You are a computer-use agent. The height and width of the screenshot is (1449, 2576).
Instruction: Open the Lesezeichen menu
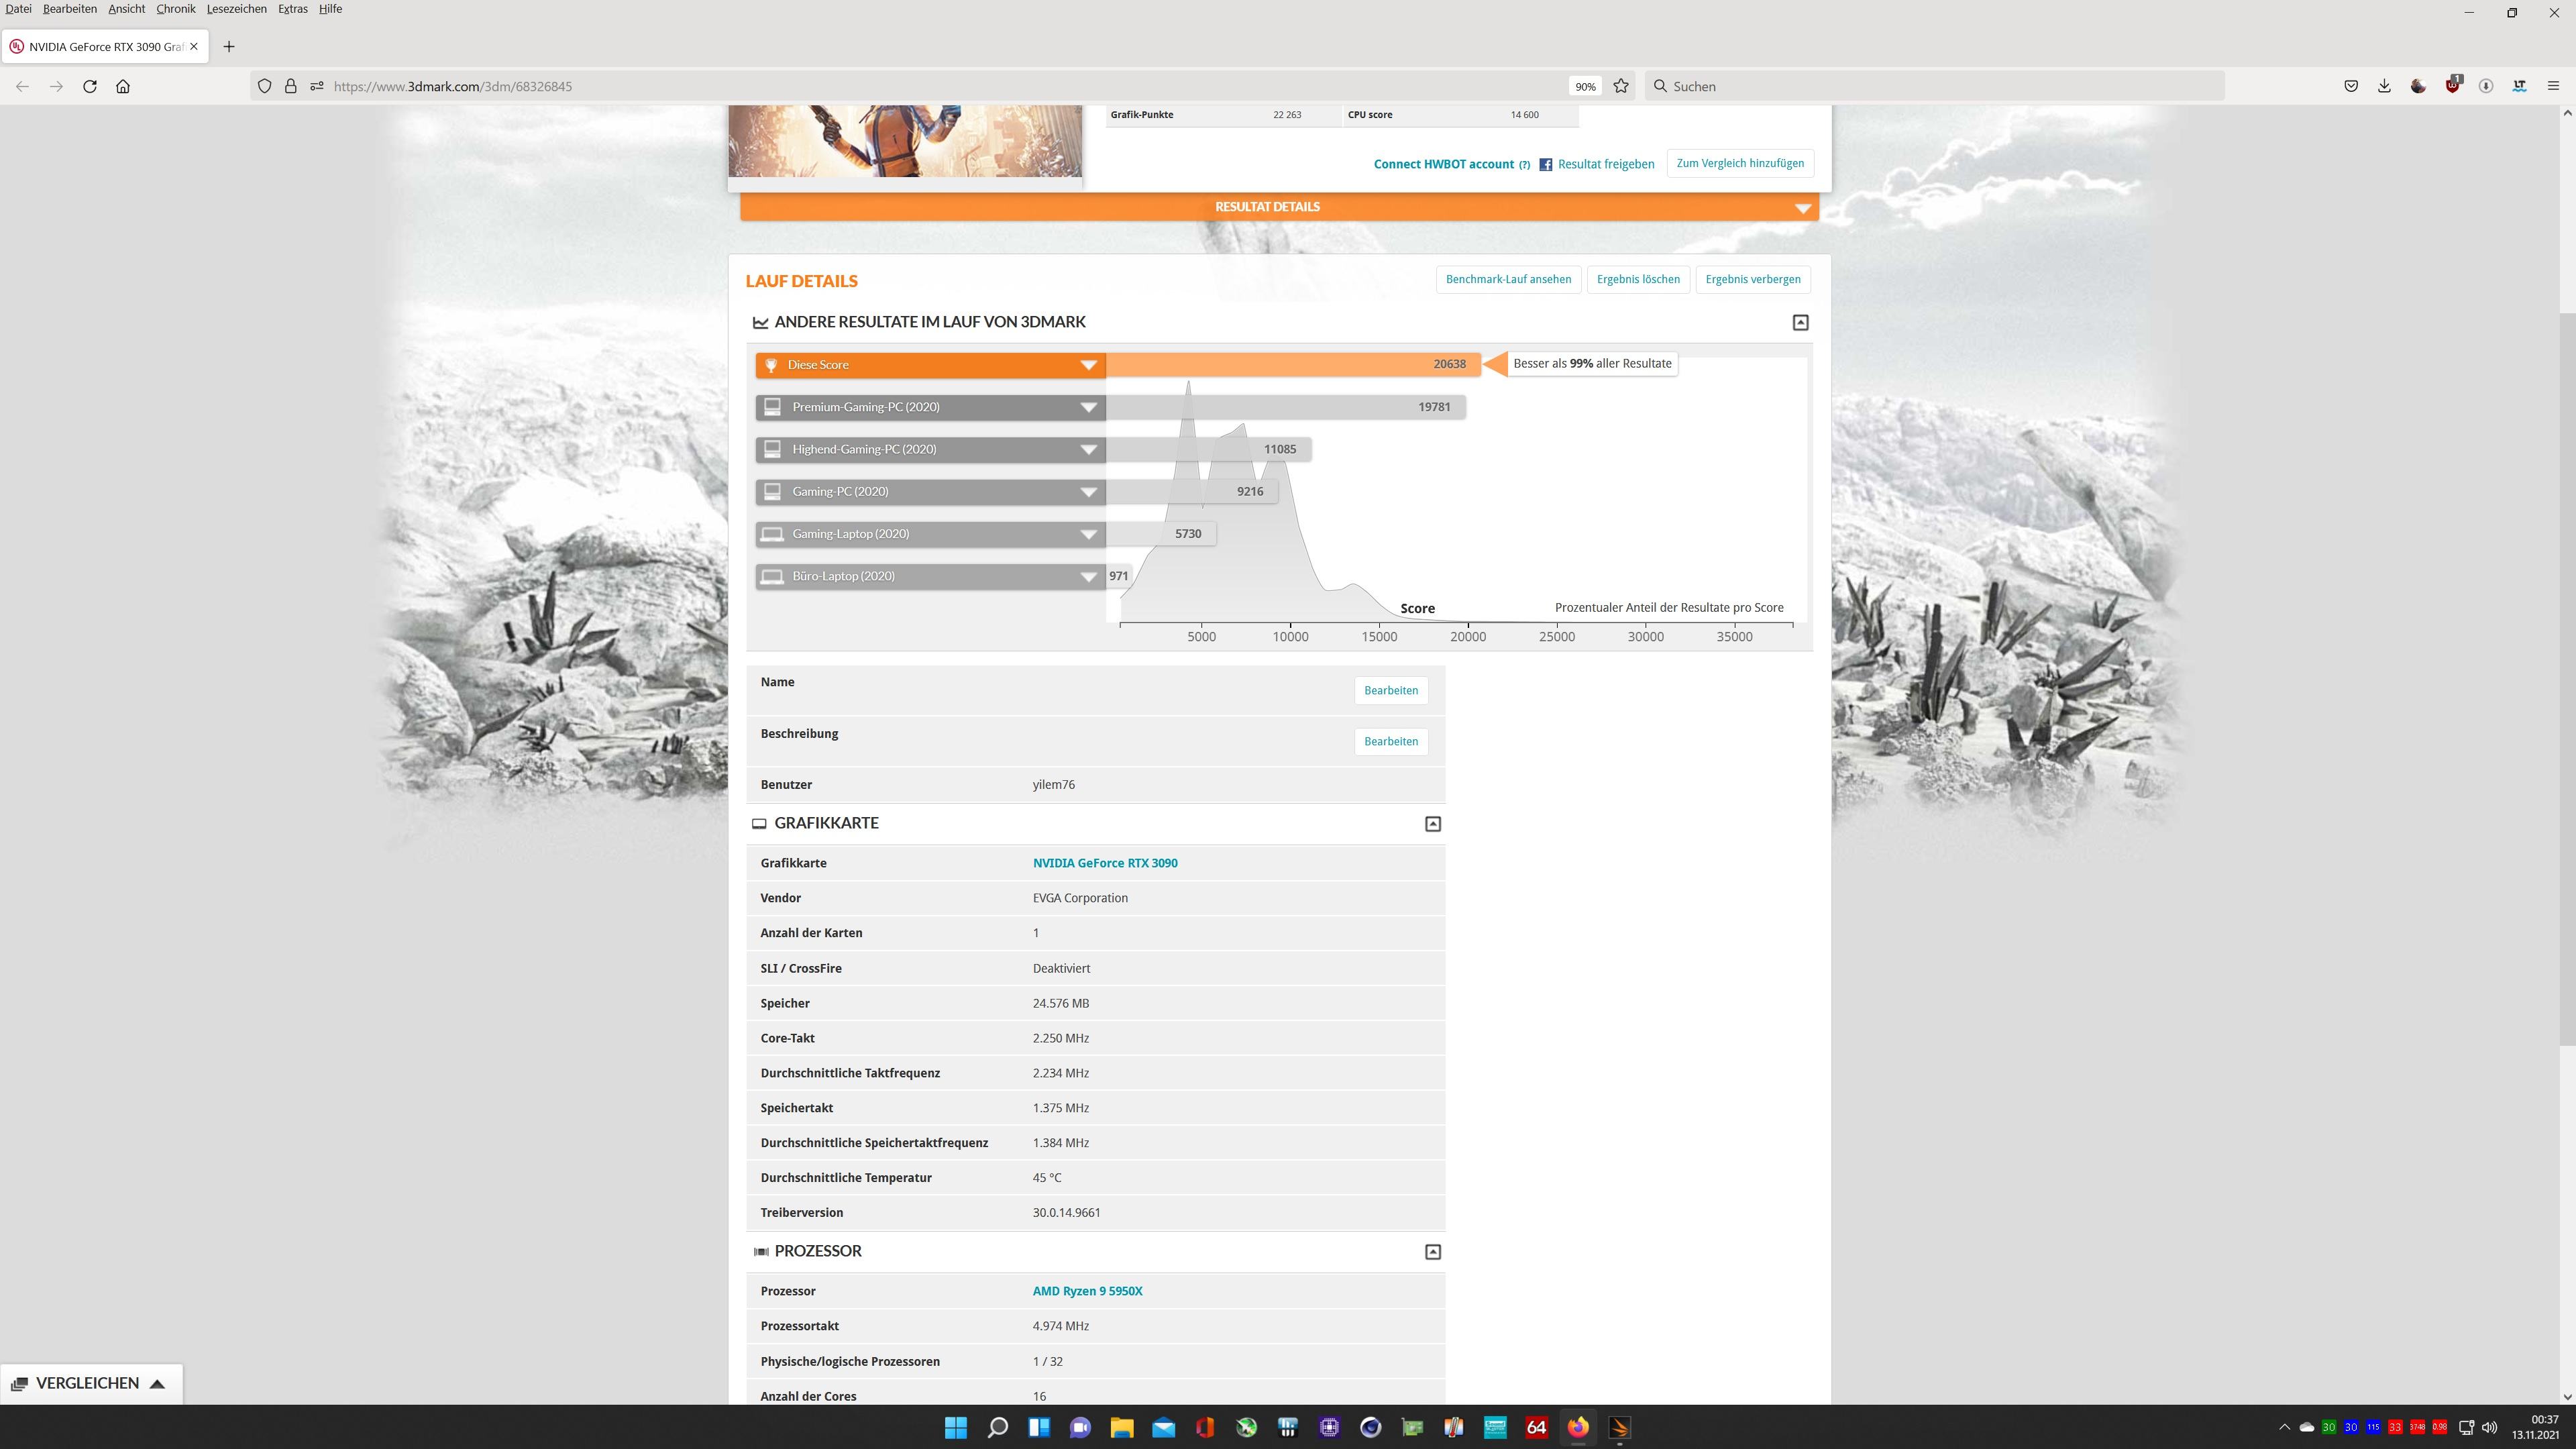click(x=236, y=9)
